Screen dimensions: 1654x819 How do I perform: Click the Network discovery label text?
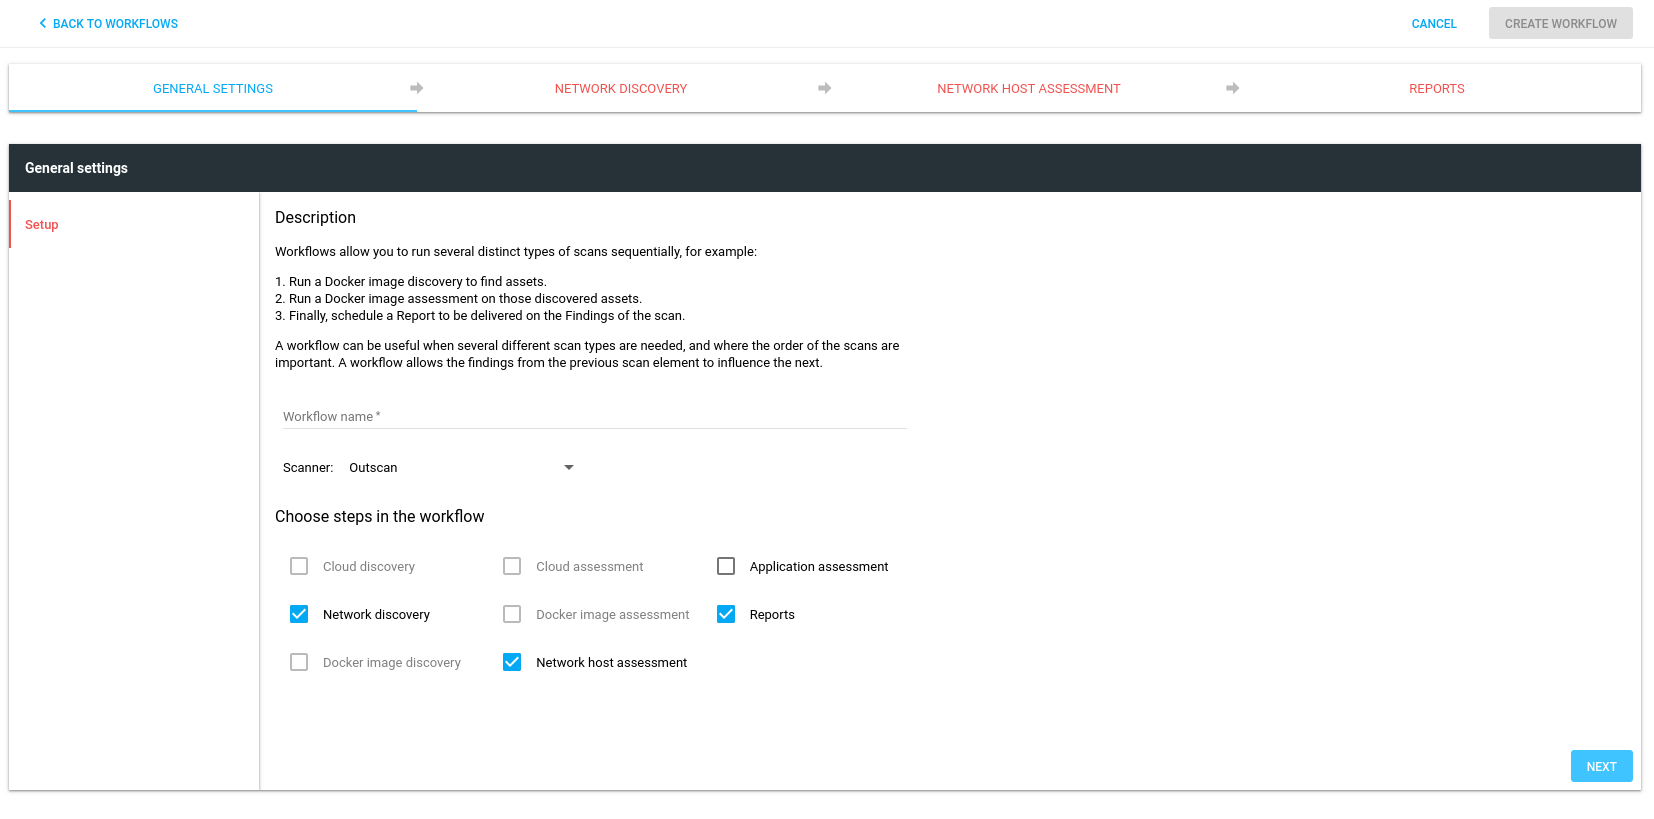click(376, 614)
